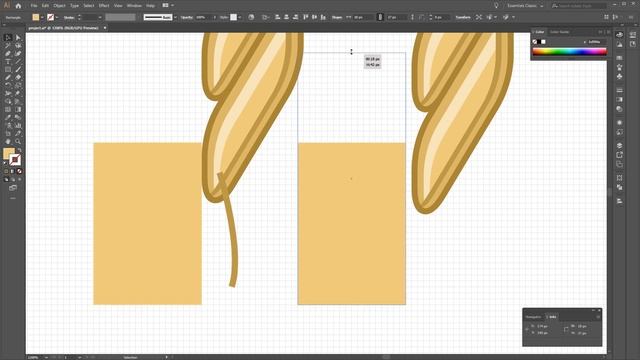Select the Curvature tool
This screenshot has height=360, width=640.
tap(18, 53)
